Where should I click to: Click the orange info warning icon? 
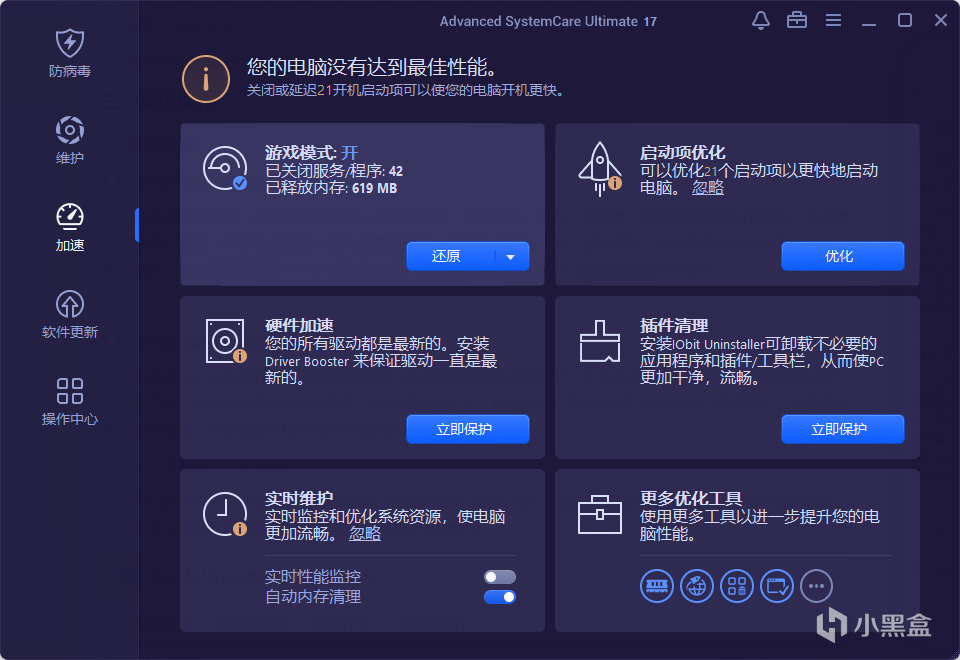[x=206, y=79]
